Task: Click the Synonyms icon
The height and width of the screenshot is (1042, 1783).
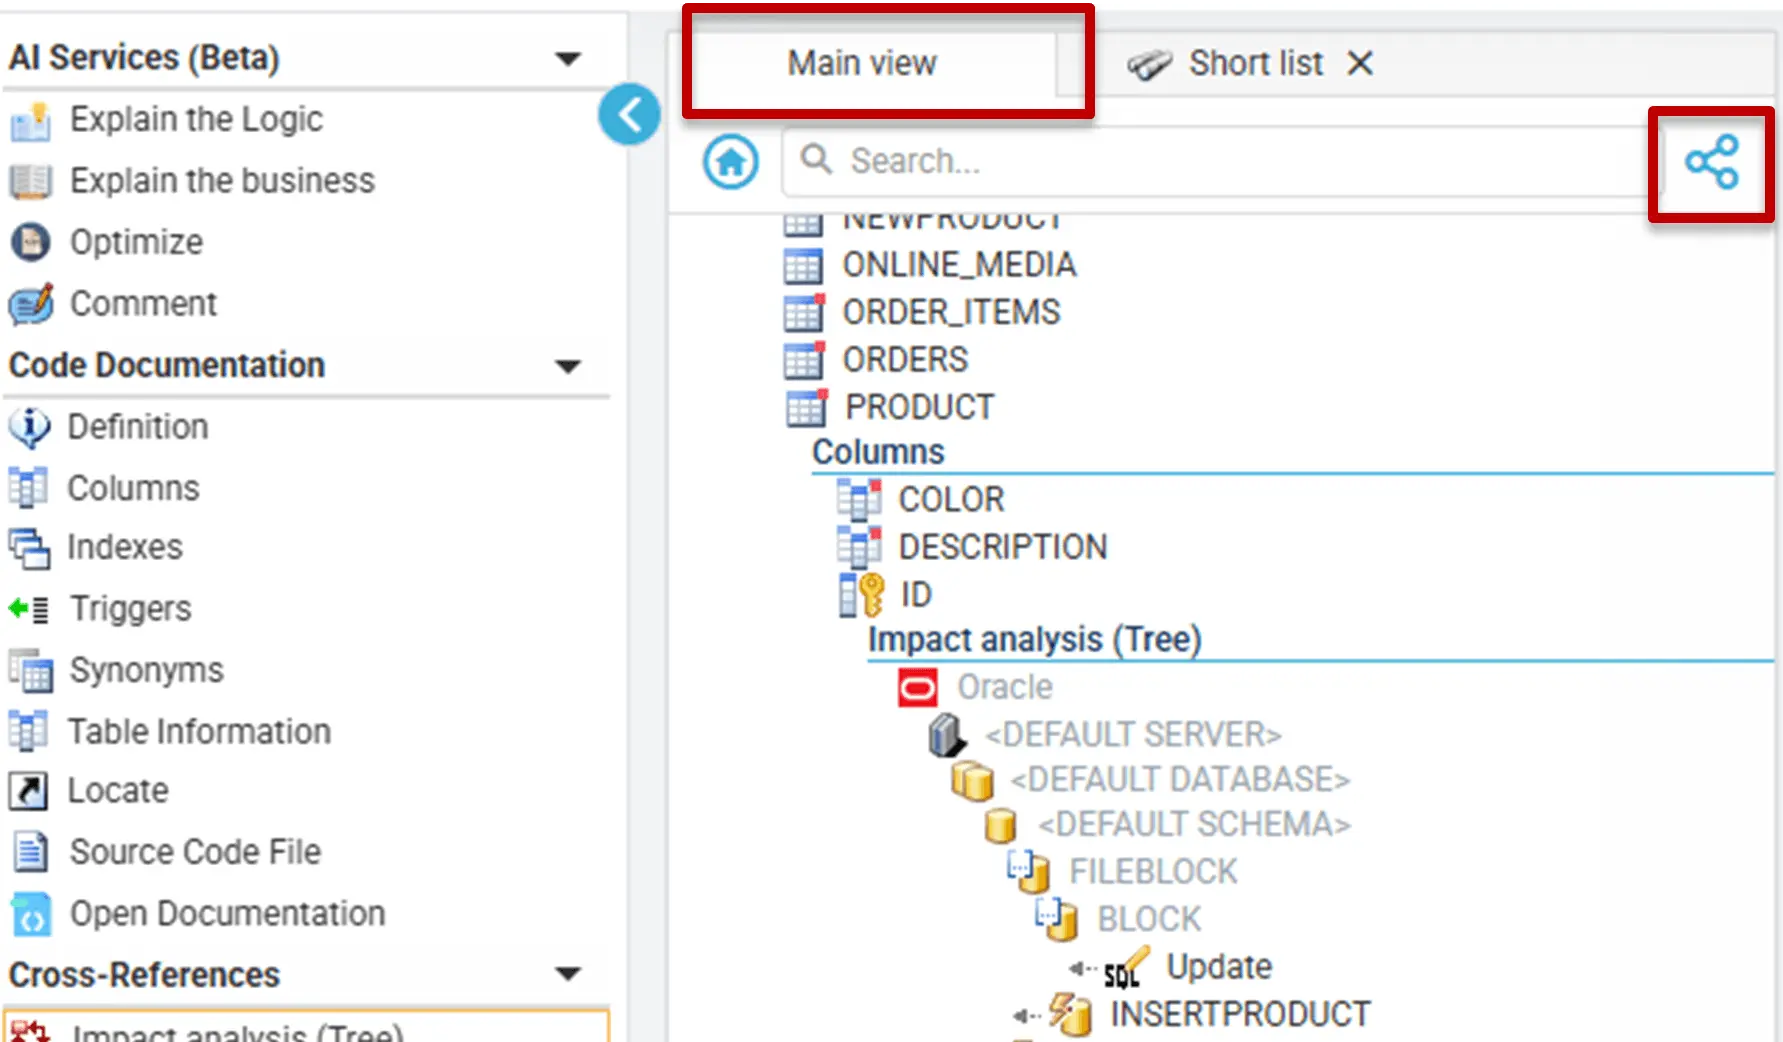Action: (30, 671)
